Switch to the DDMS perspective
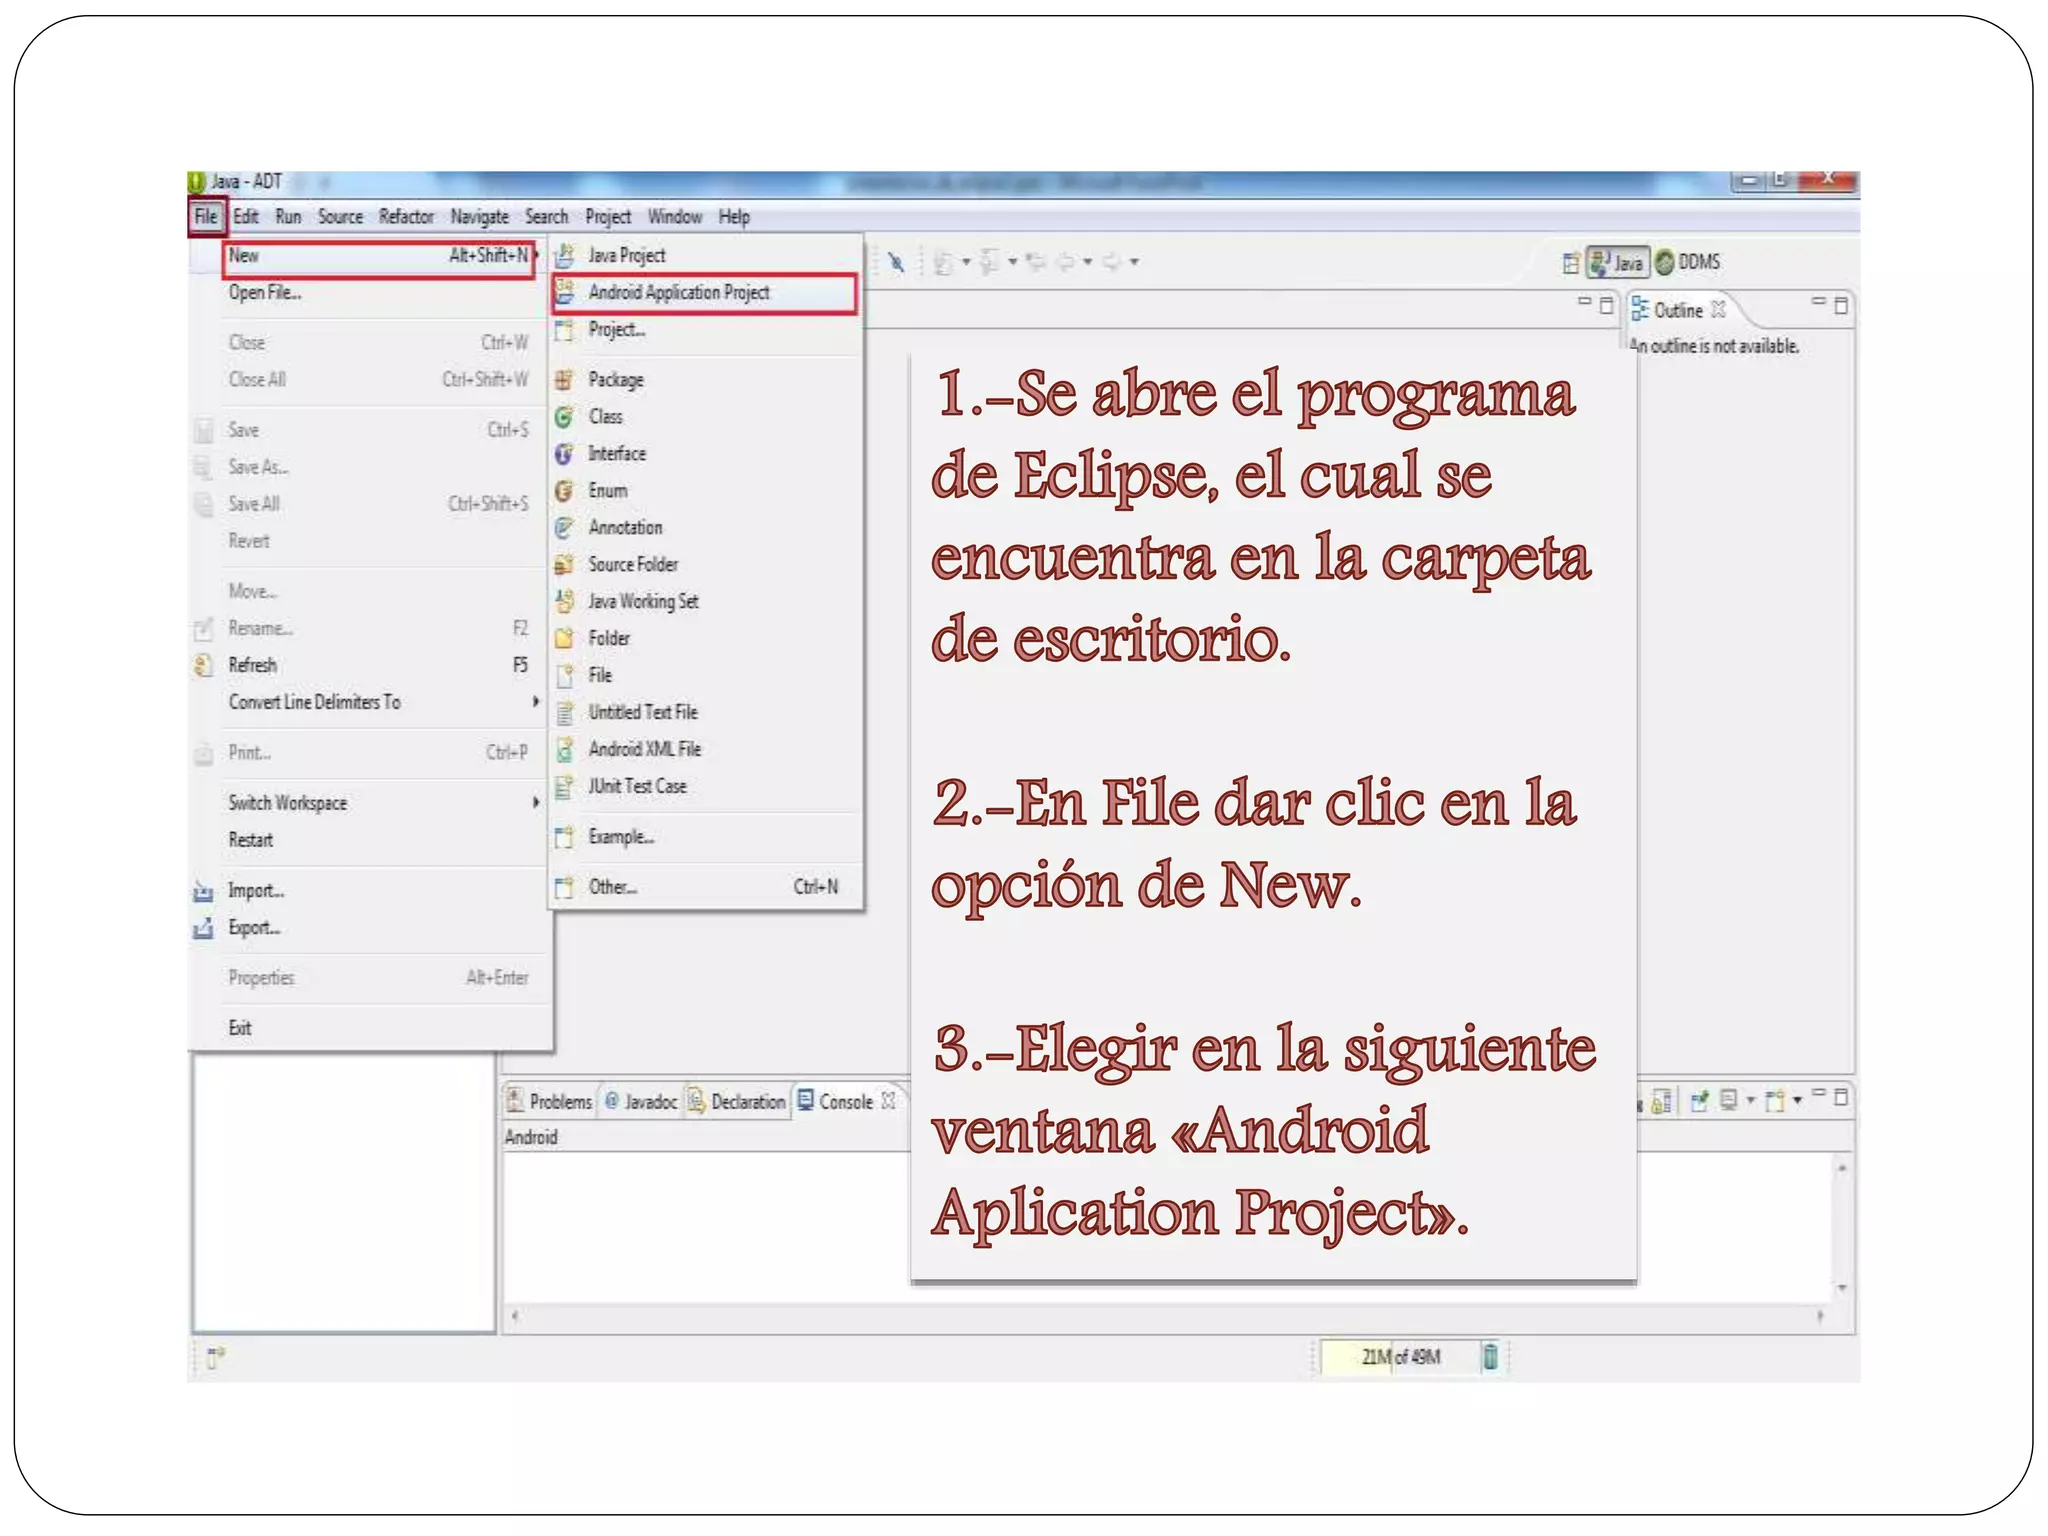The width and height of the screenshot is (2048, 1536). (1688, 262)
